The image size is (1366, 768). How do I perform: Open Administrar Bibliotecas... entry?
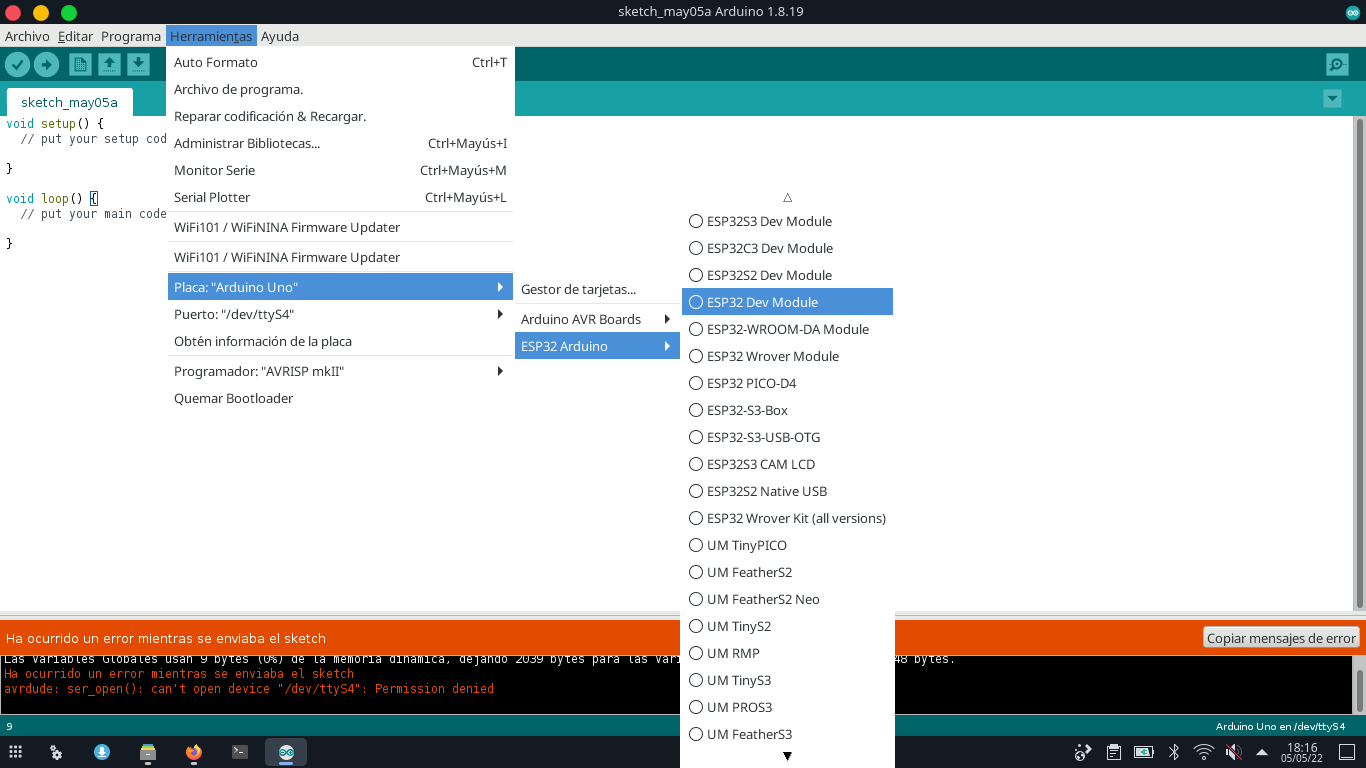[339, 143]
